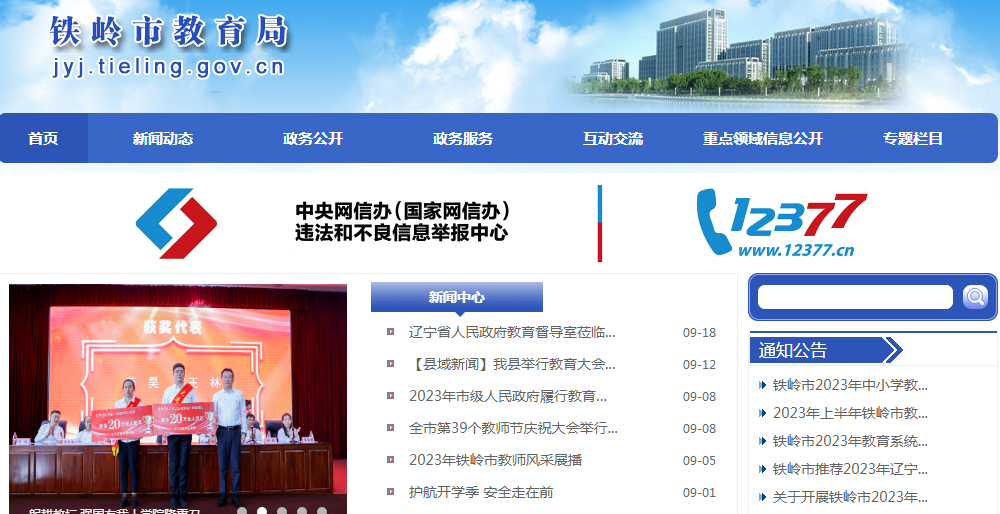Viewport: 1000px width, 514px height.
Task: Click arrow icon beside 关于开展铁岭市2023年 notice
Action: point(762,497)
